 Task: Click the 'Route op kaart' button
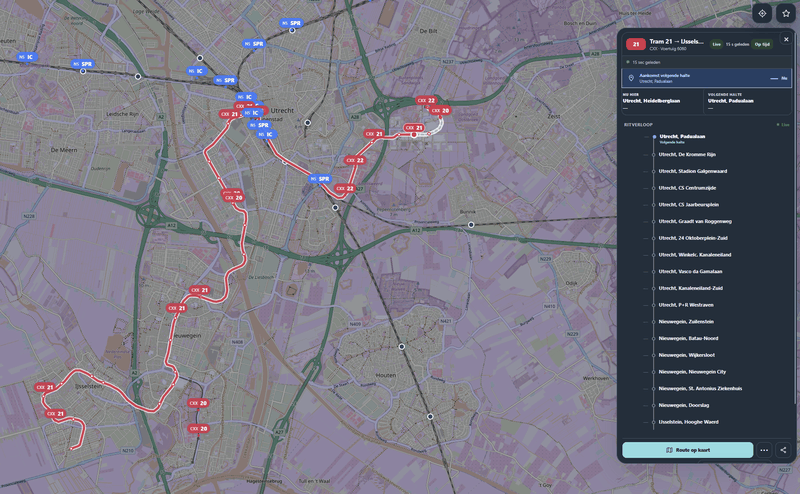[688, 450]
